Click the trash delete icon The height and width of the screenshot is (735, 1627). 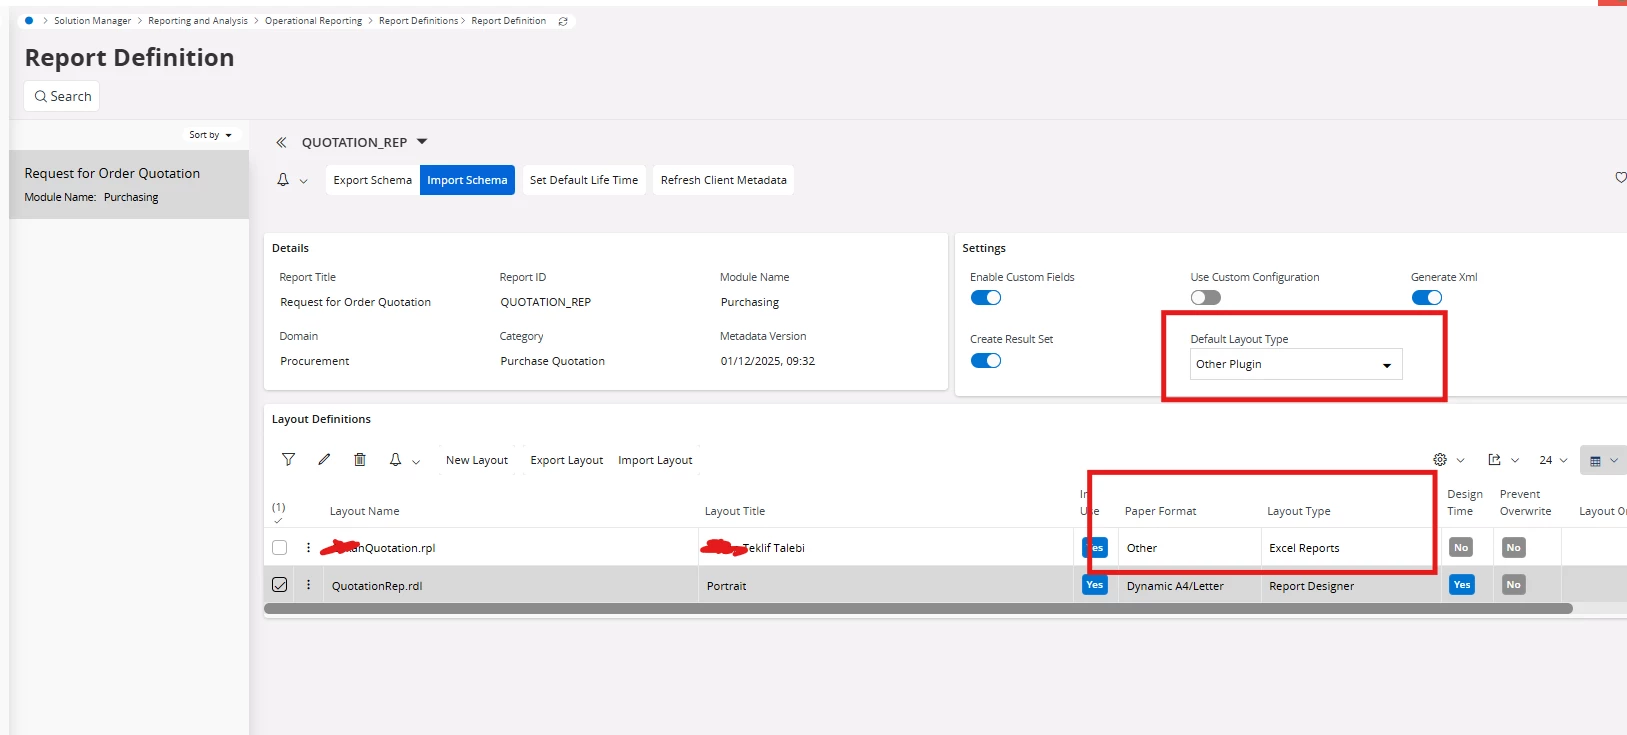pyautogui.click(x=360, y=460)
